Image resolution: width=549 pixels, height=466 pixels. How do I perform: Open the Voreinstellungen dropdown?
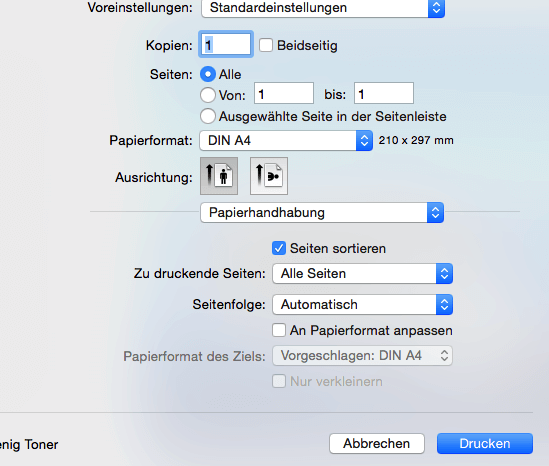pos(323,8)
